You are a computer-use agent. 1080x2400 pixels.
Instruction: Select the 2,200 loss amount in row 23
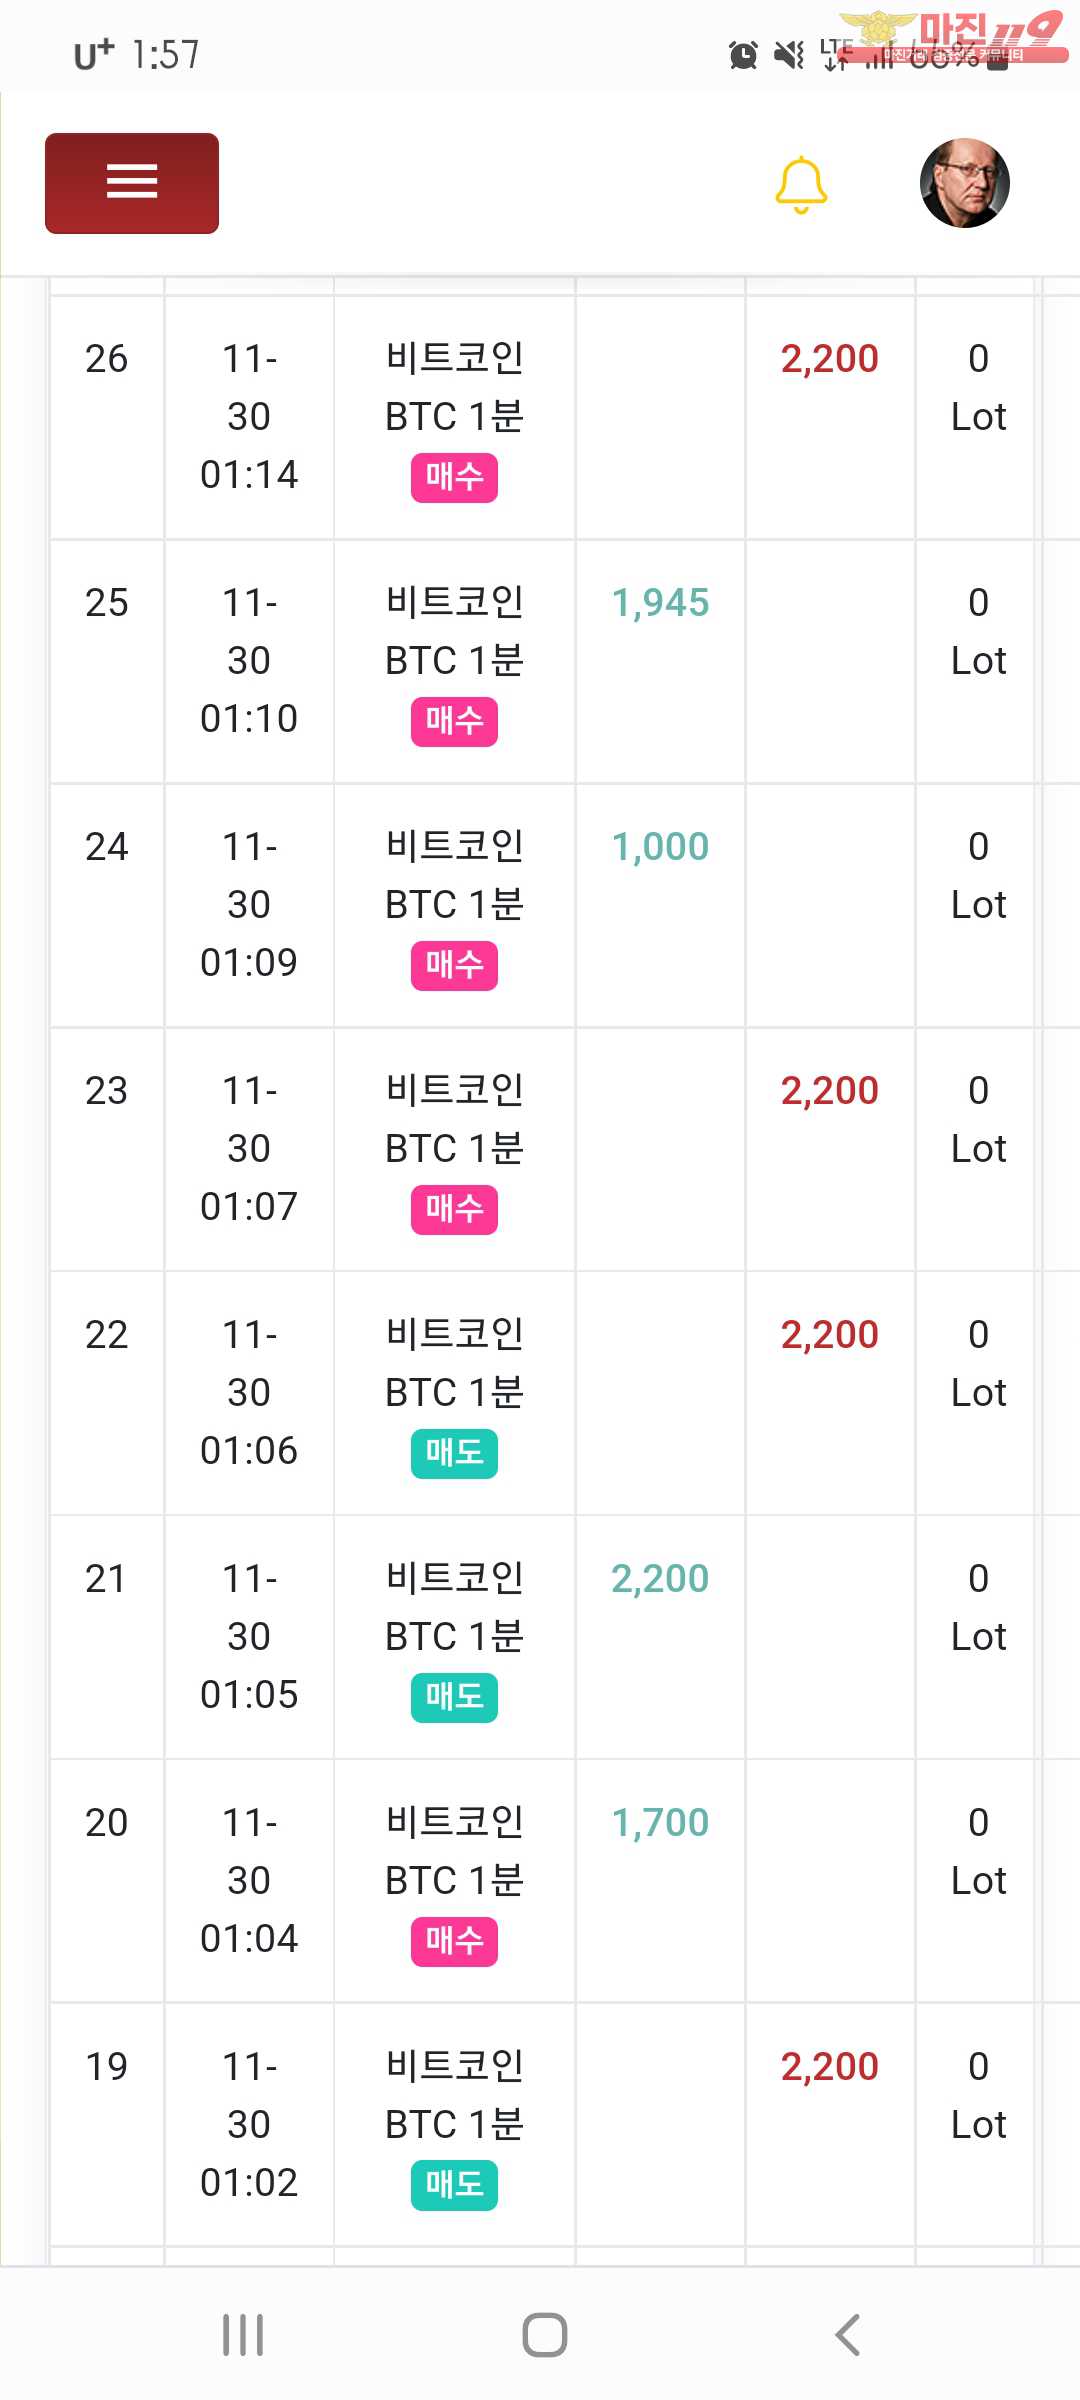tap(829, 1091)
